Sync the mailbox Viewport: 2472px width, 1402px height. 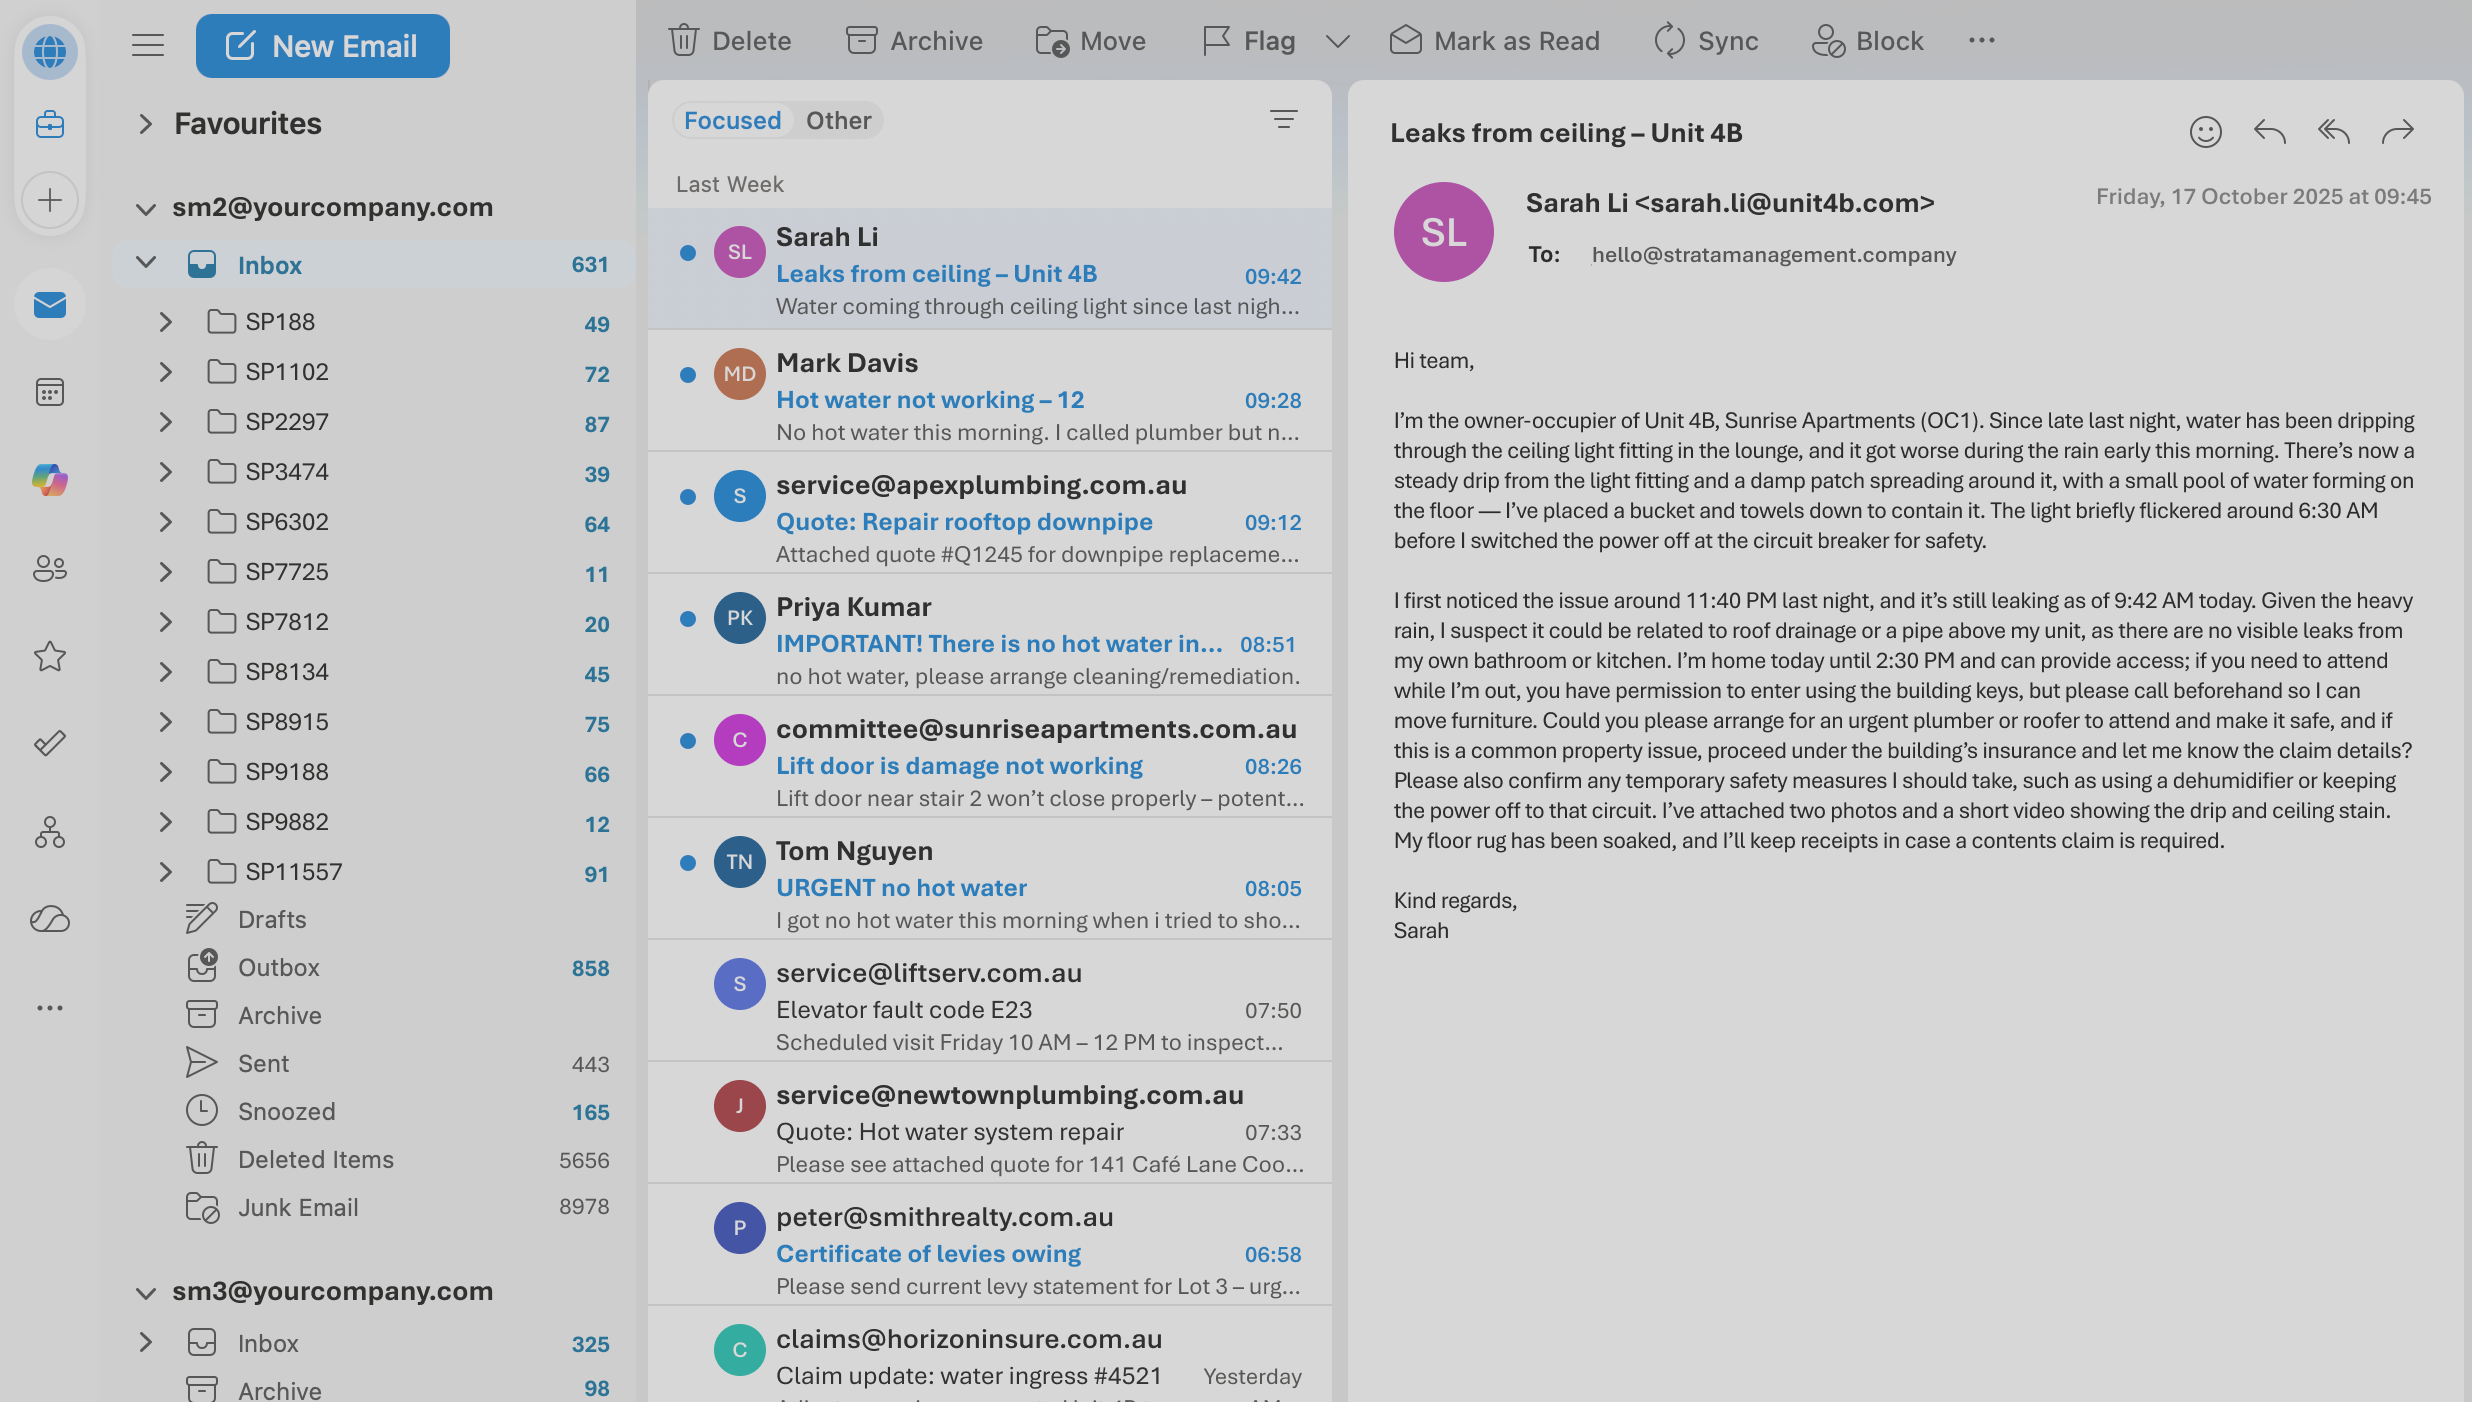click(x=1704, y=40)
